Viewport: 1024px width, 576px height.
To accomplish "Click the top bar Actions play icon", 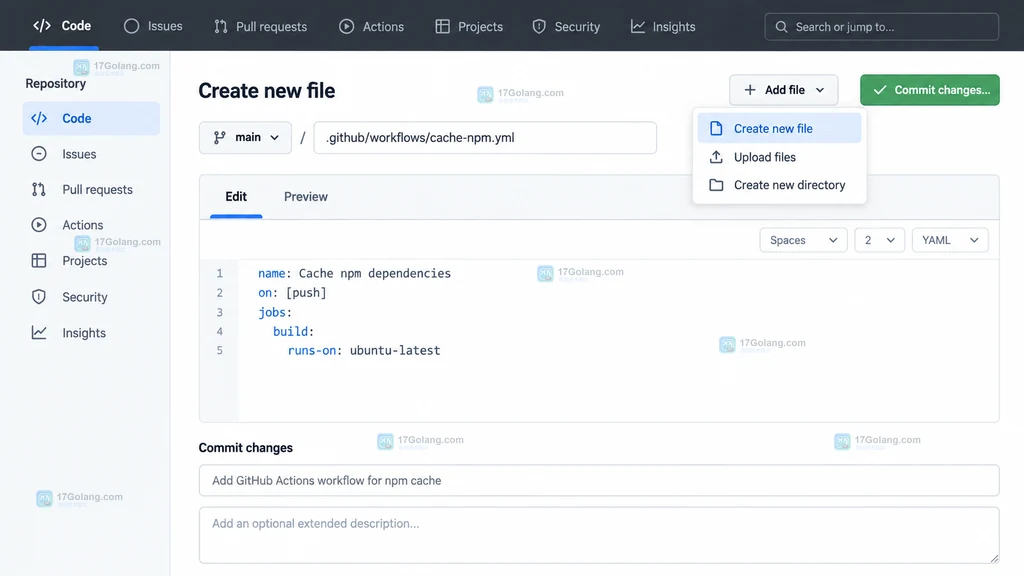I will (346, 26).
